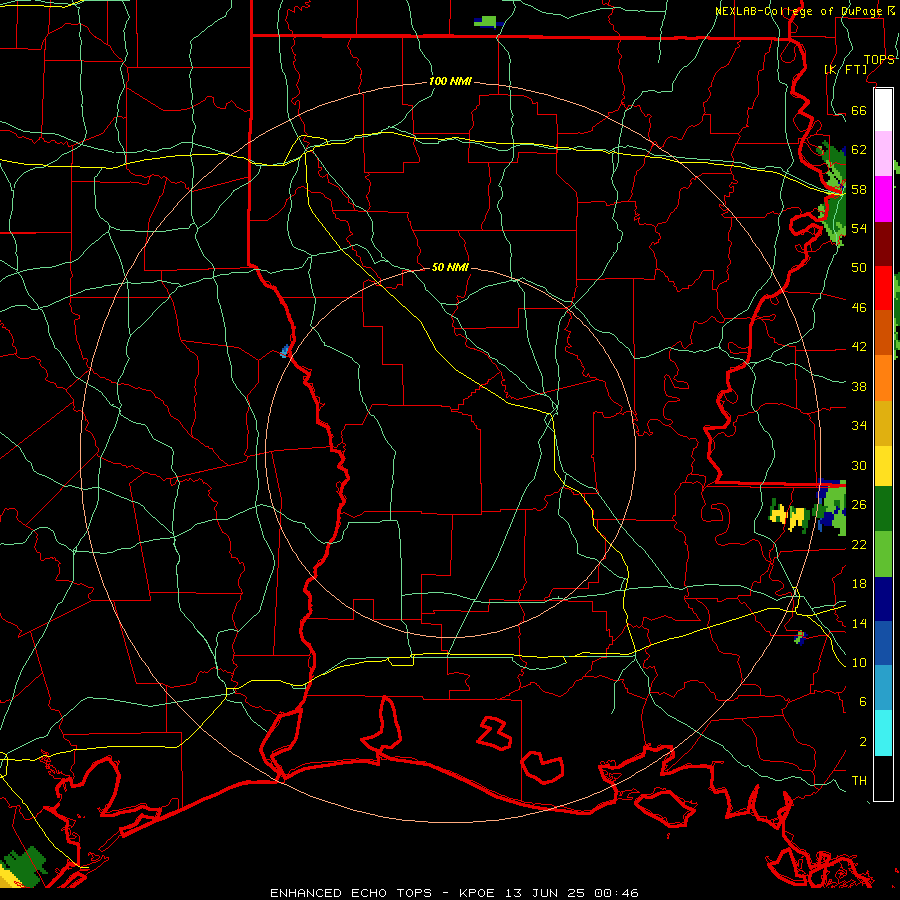Click the legend value '34'

(x=859, y=425)
